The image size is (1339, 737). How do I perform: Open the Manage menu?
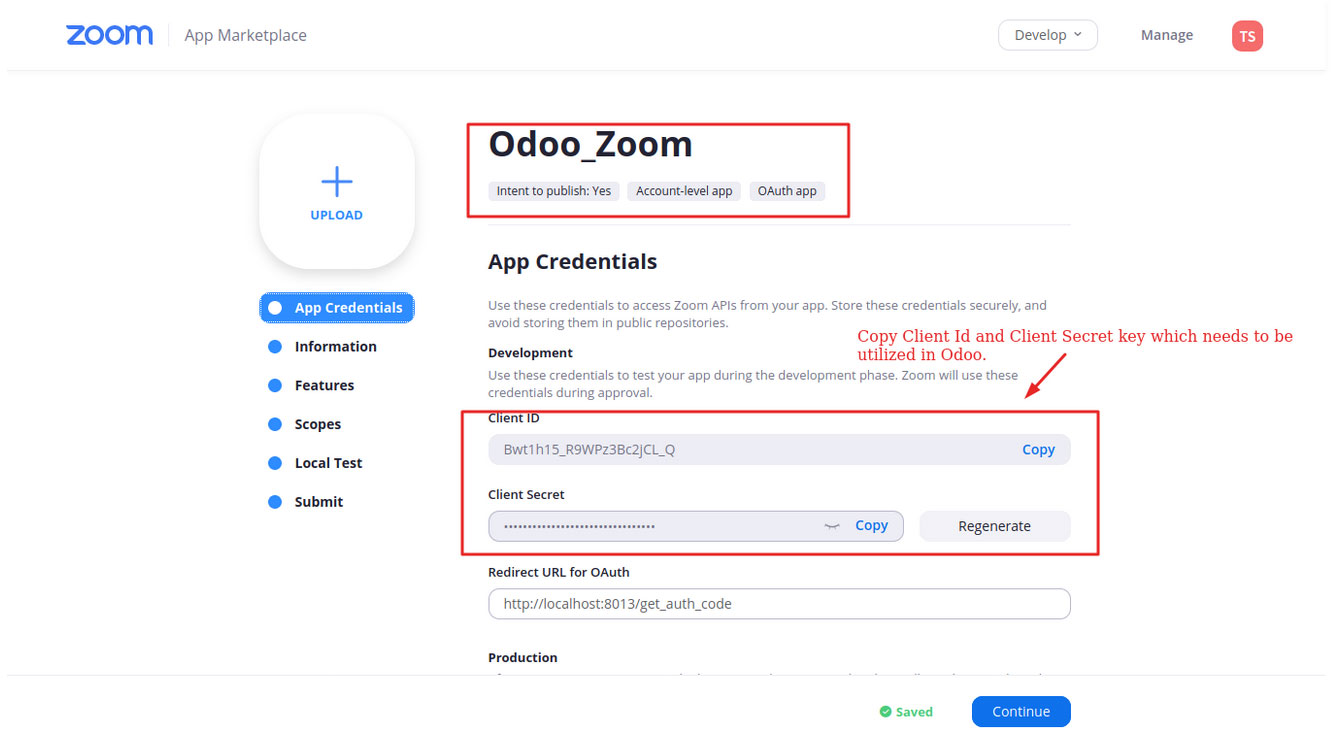[1167, 35]
